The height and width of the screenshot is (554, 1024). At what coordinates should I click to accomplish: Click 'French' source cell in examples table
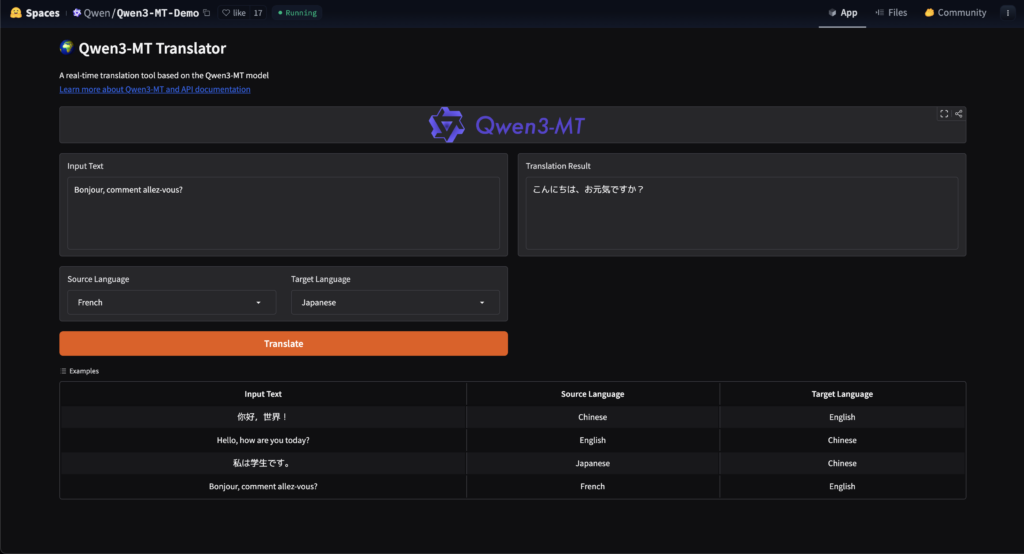click(592, 487)
